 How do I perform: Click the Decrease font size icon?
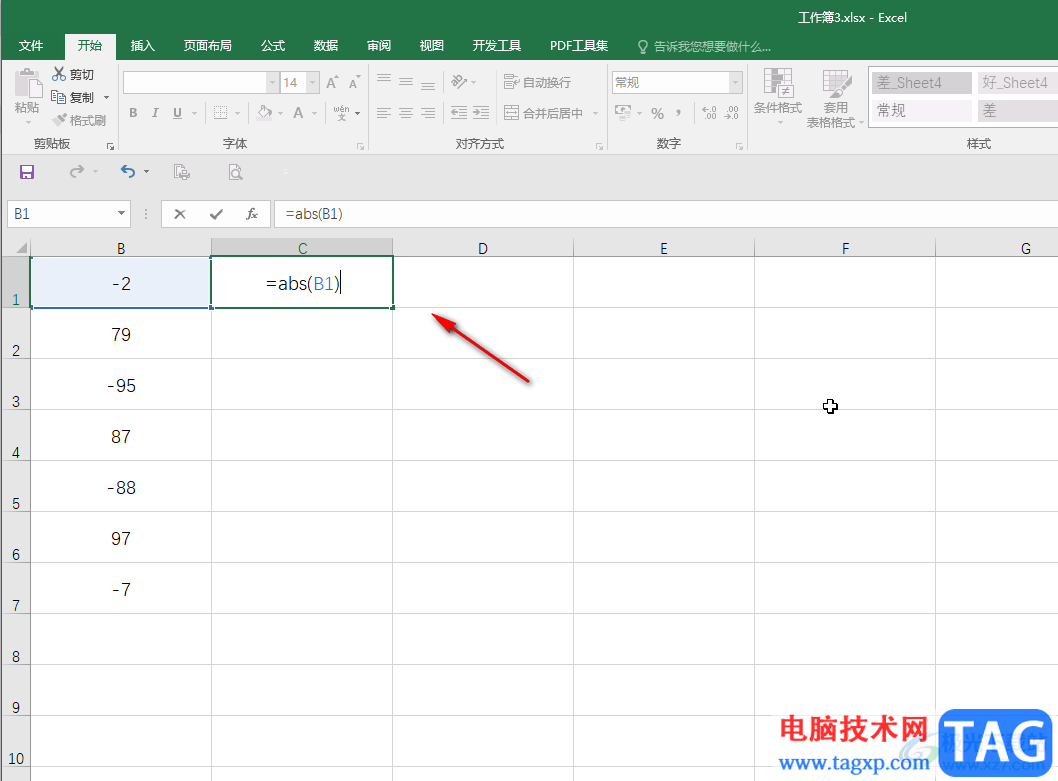click(354, 82)
